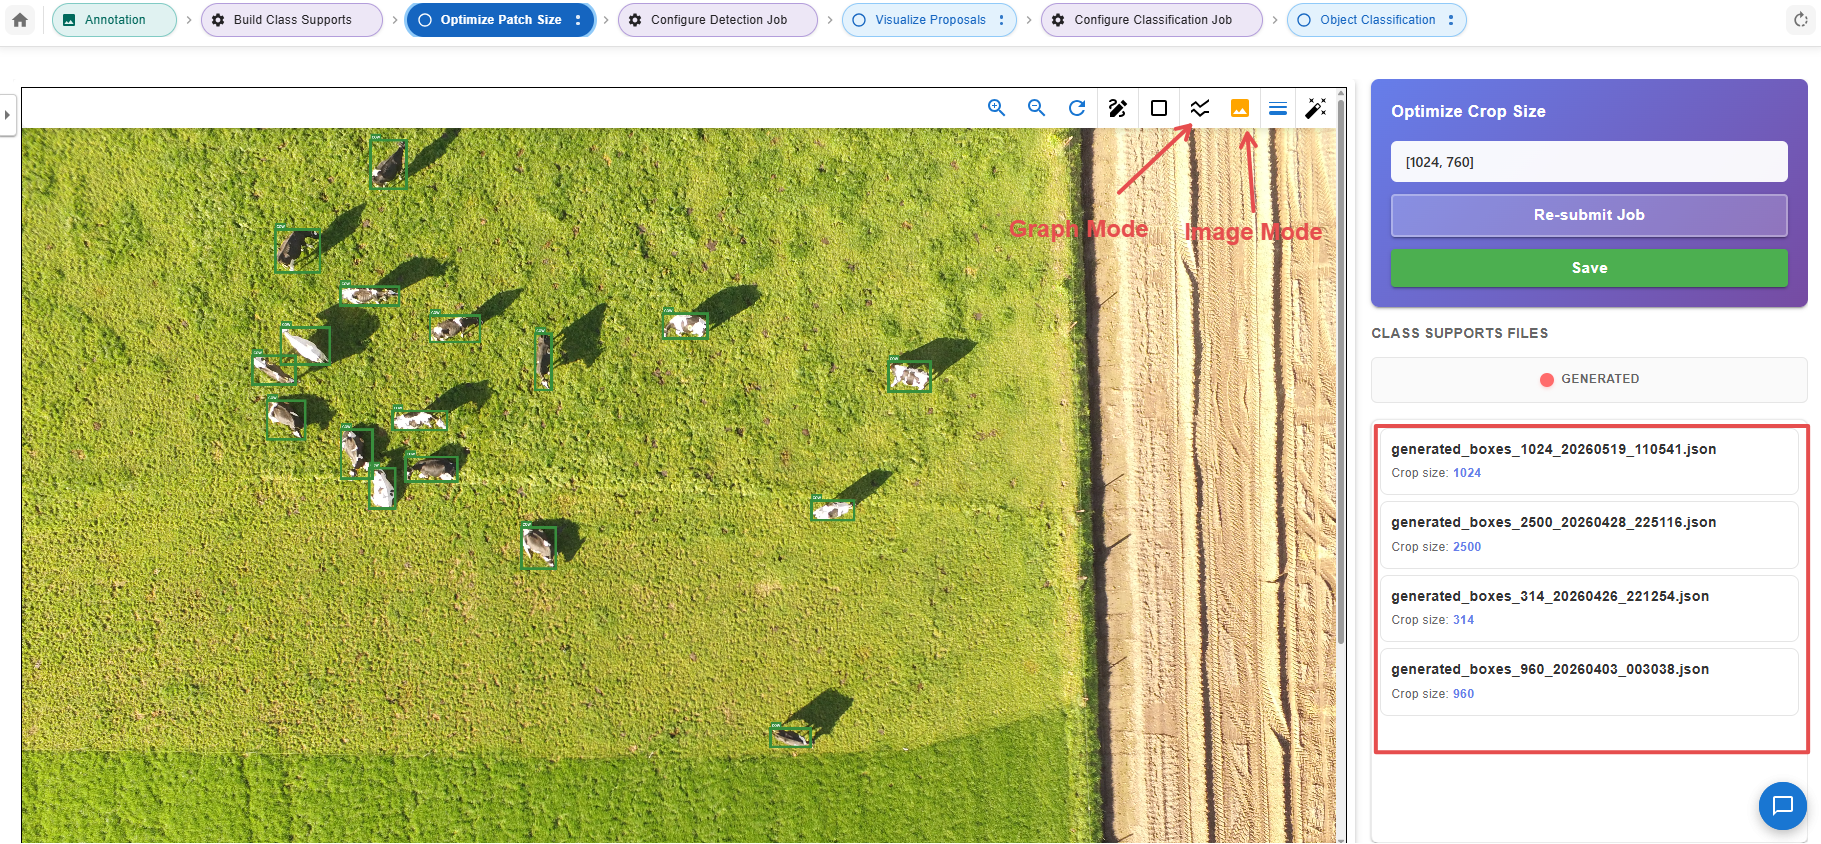1821x844 pixels.
Task: Open the Object Classification three-dot menu
Action: point(1451,20)
